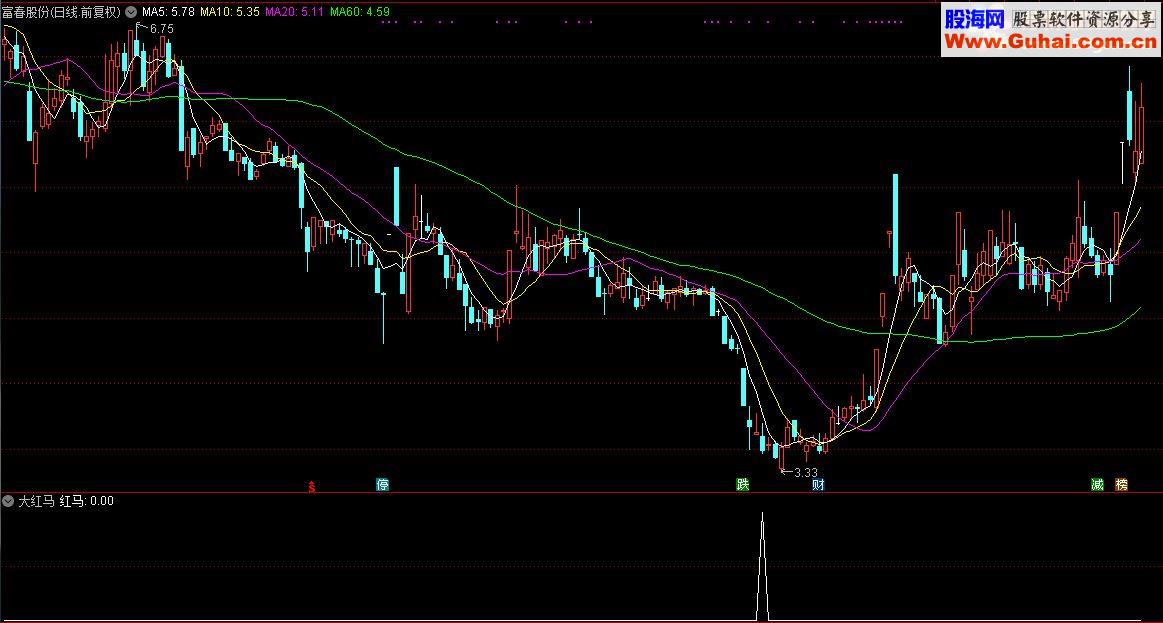The height and width of the screenshot is (623, 1163).
Task: Expand the 大红马 indicator panel dropdown arrow
Action: (x=9, y=501)
